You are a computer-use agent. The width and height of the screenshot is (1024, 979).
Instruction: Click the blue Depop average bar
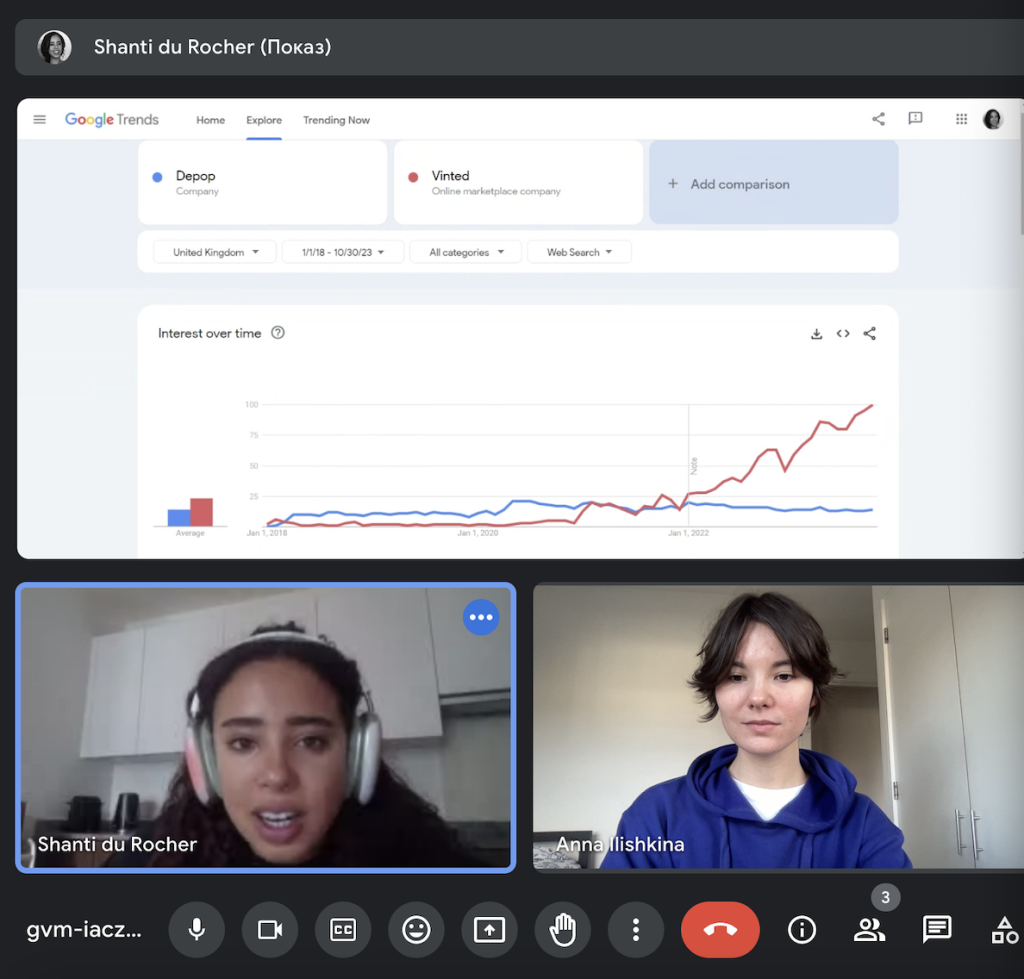(x=179, y=517)
